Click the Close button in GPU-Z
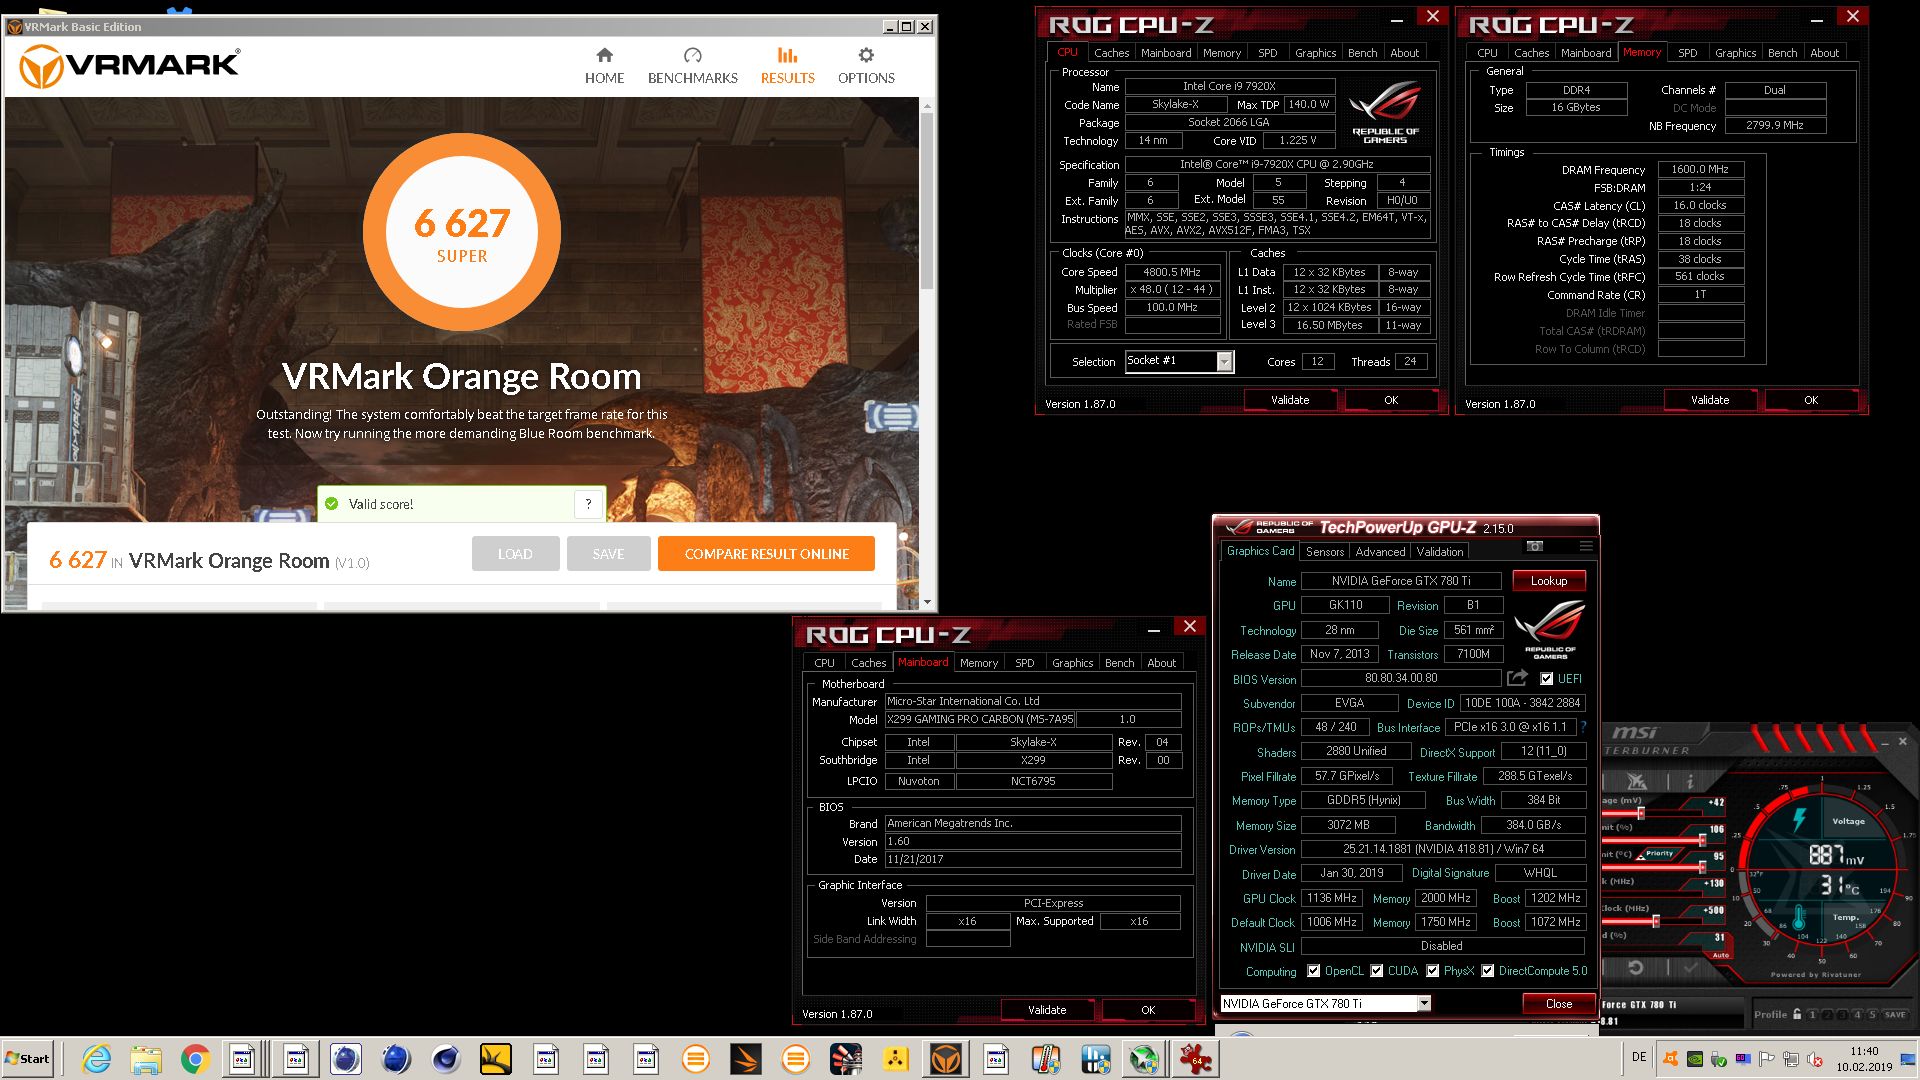1920x1080 pixels. 1558,1003
